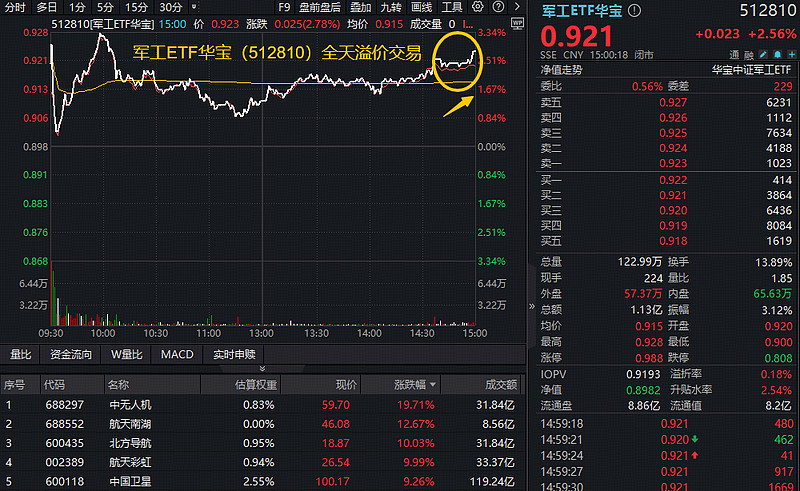Select the 30分 period tab

coord(170,7)
